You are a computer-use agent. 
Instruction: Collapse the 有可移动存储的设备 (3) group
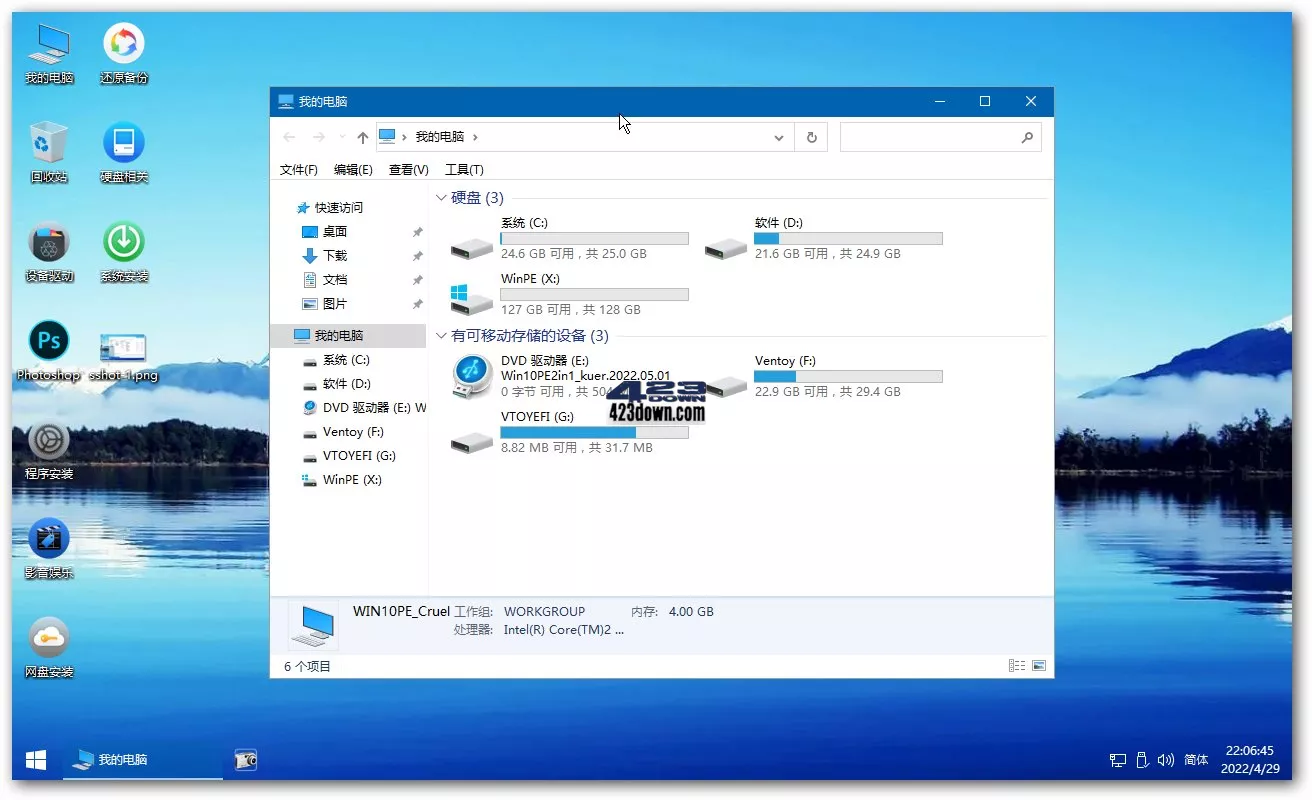coord(441,335)
